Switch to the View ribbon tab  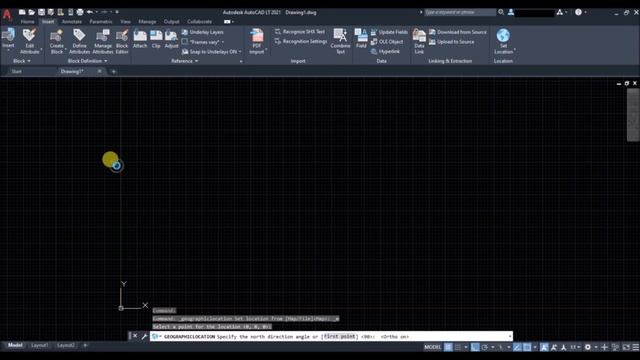[125, 22]
